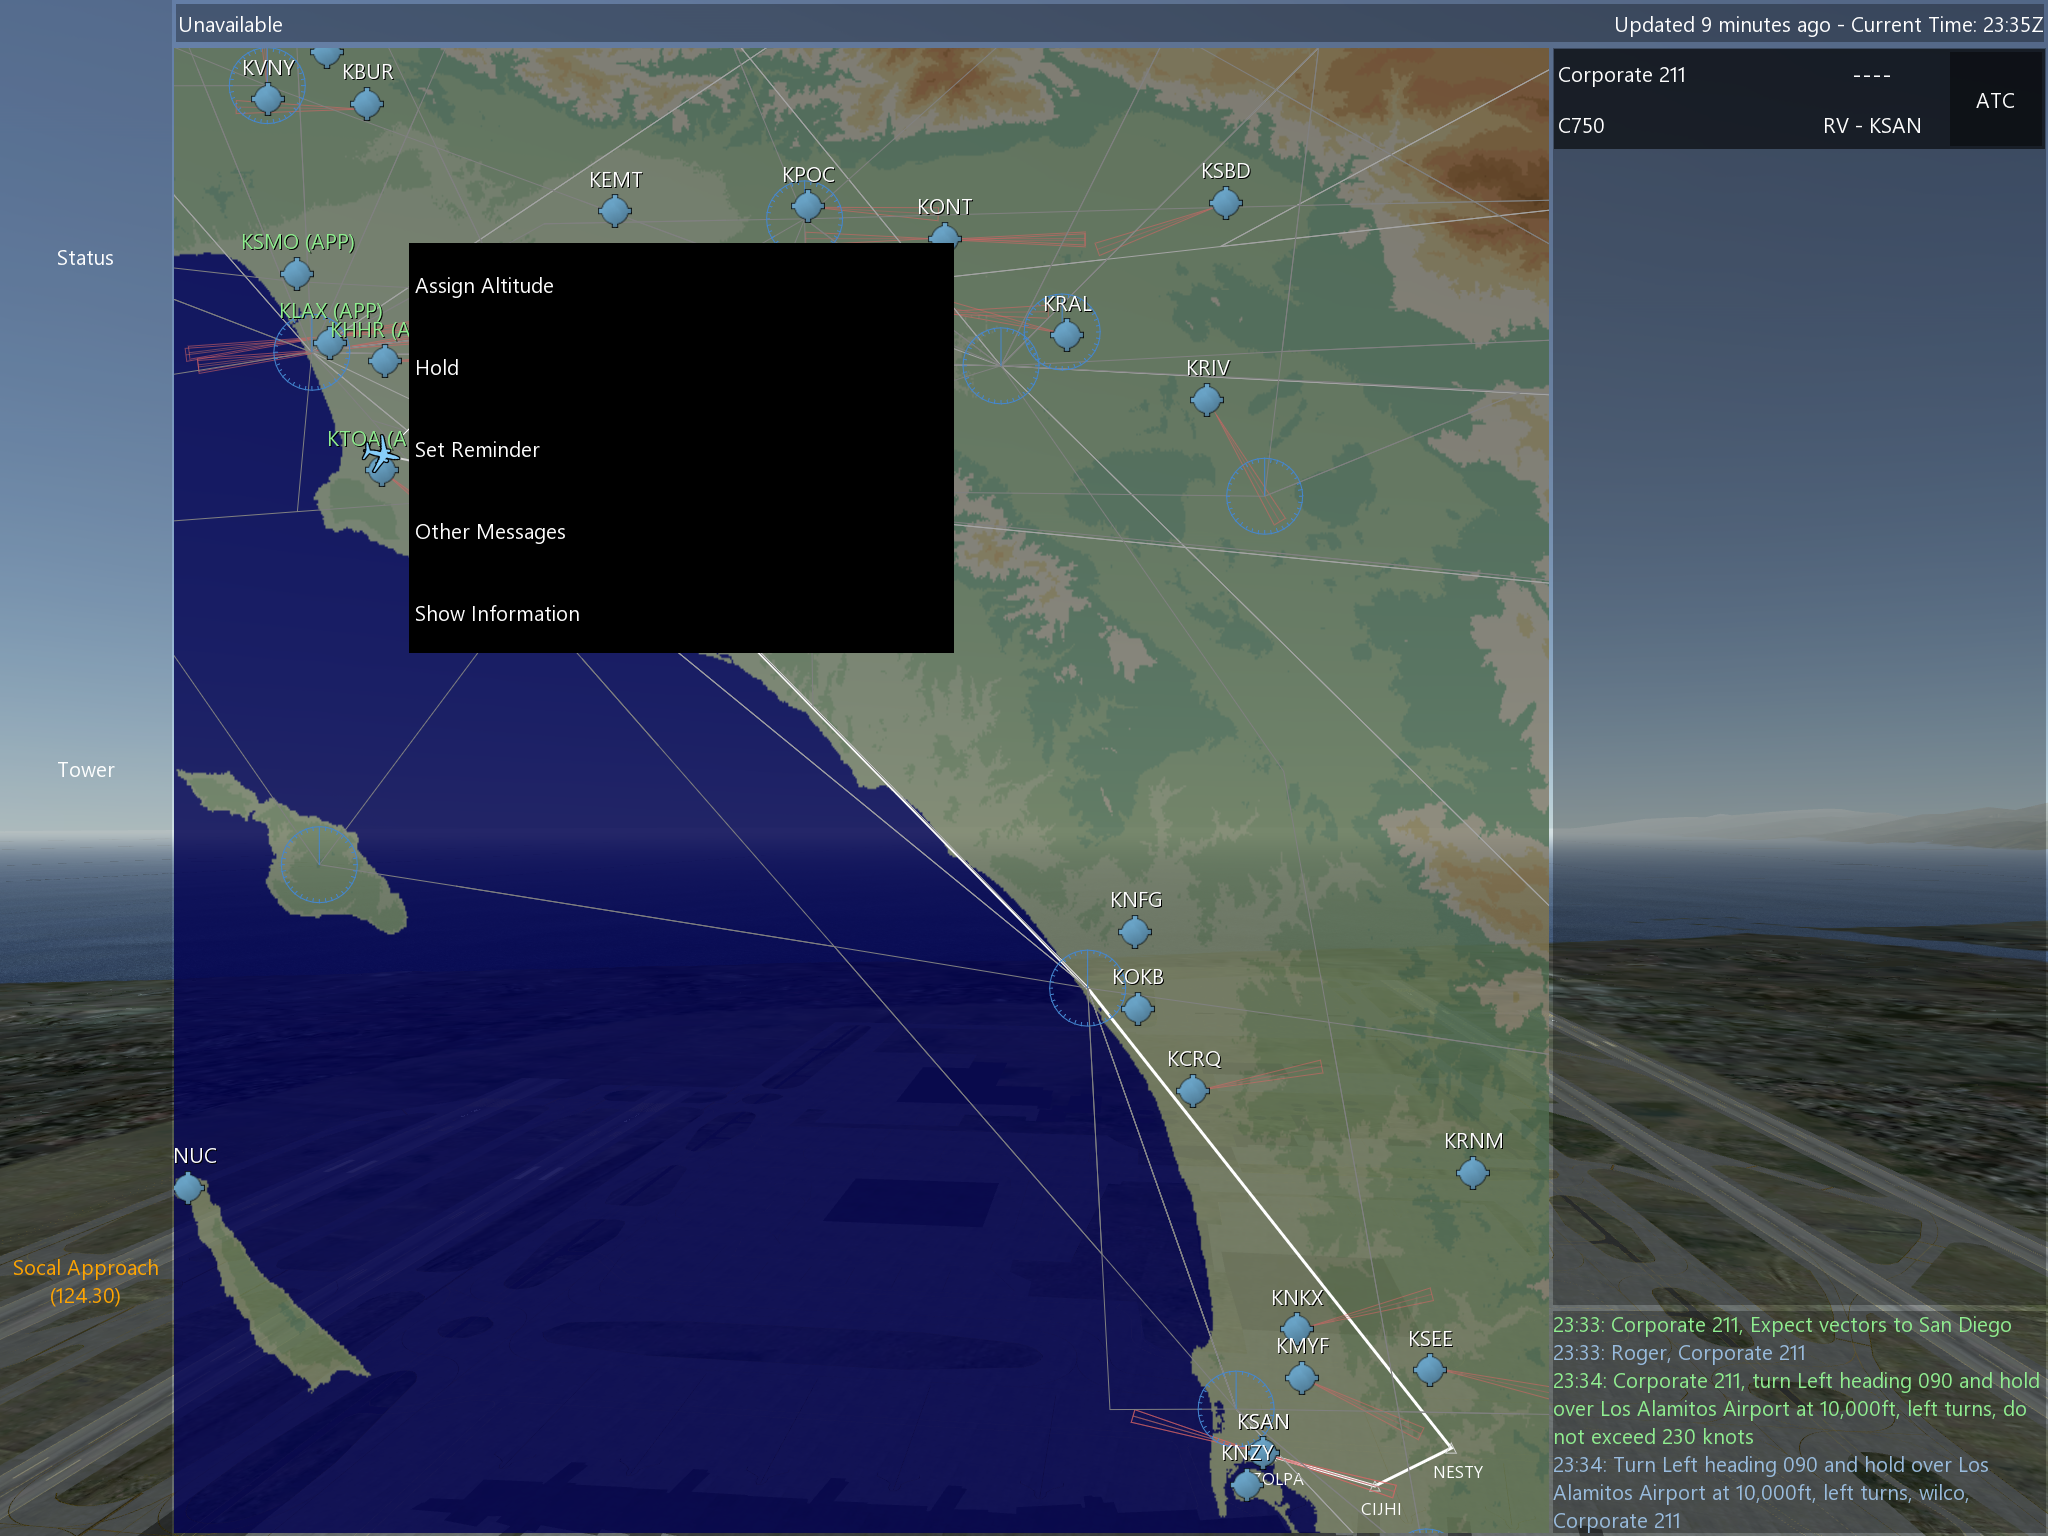Viewport: 2048px width, 1536px height.
Task: Click the NUC airport marker icon
Action: click(x=188, y=1188)
